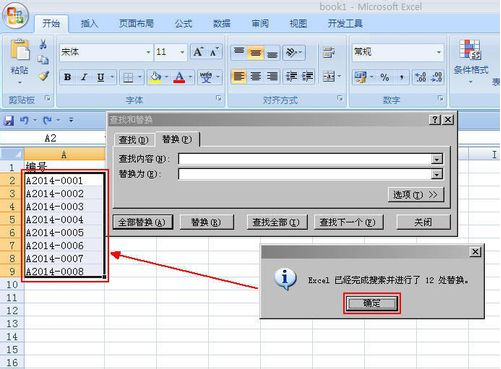Click the Increase Font Size icon
Viewport: 501px width, 369px height.
198,52
